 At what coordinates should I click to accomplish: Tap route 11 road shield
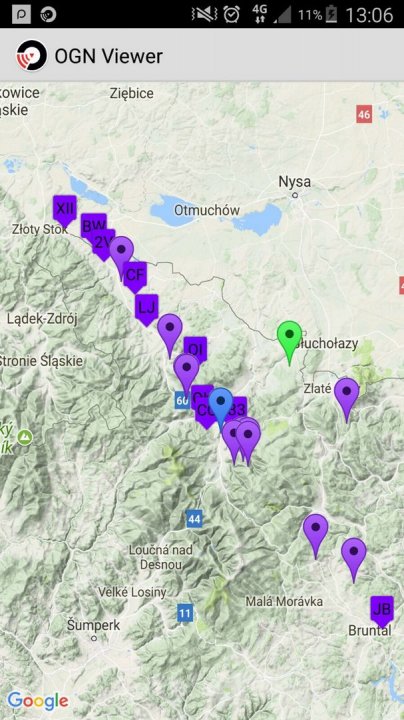click(185, 613)
